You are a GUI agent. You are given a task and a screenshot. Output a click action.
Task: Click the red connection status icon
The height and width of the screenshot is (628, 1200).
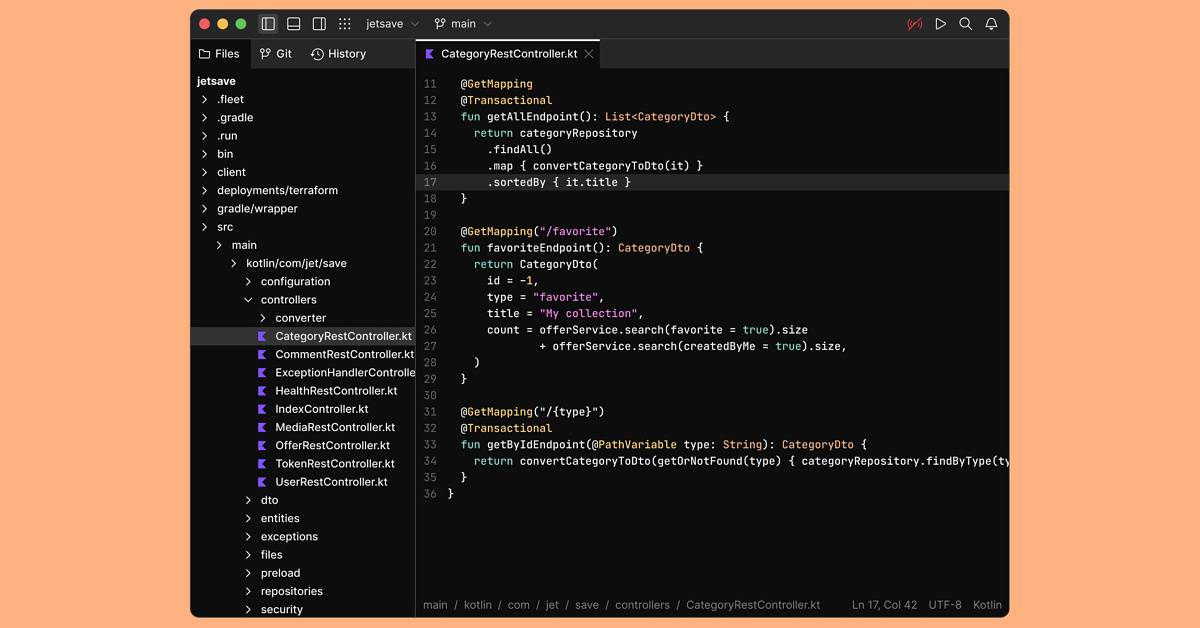pos(914,24)
